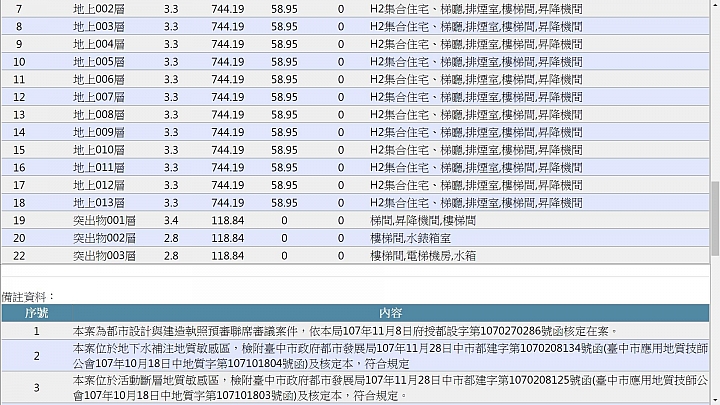
Task: Click usage text 樓梯間,電梯機房,水箱
Action: [x=423, y=255]
